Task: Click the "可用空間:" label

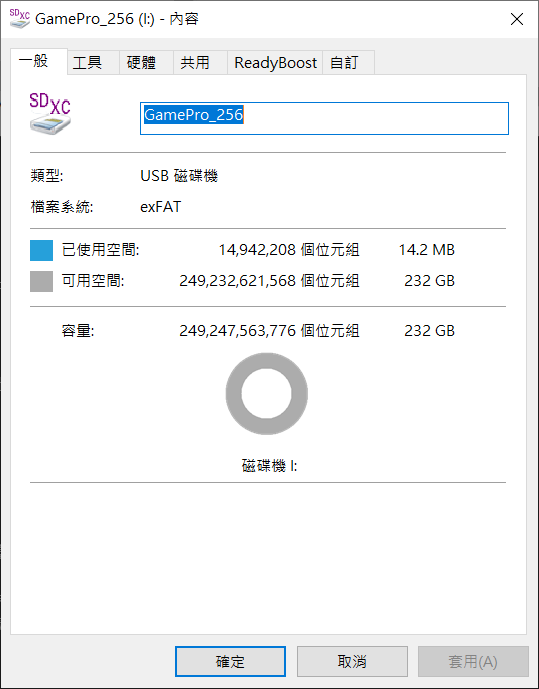Action: [x=93, y=281]
